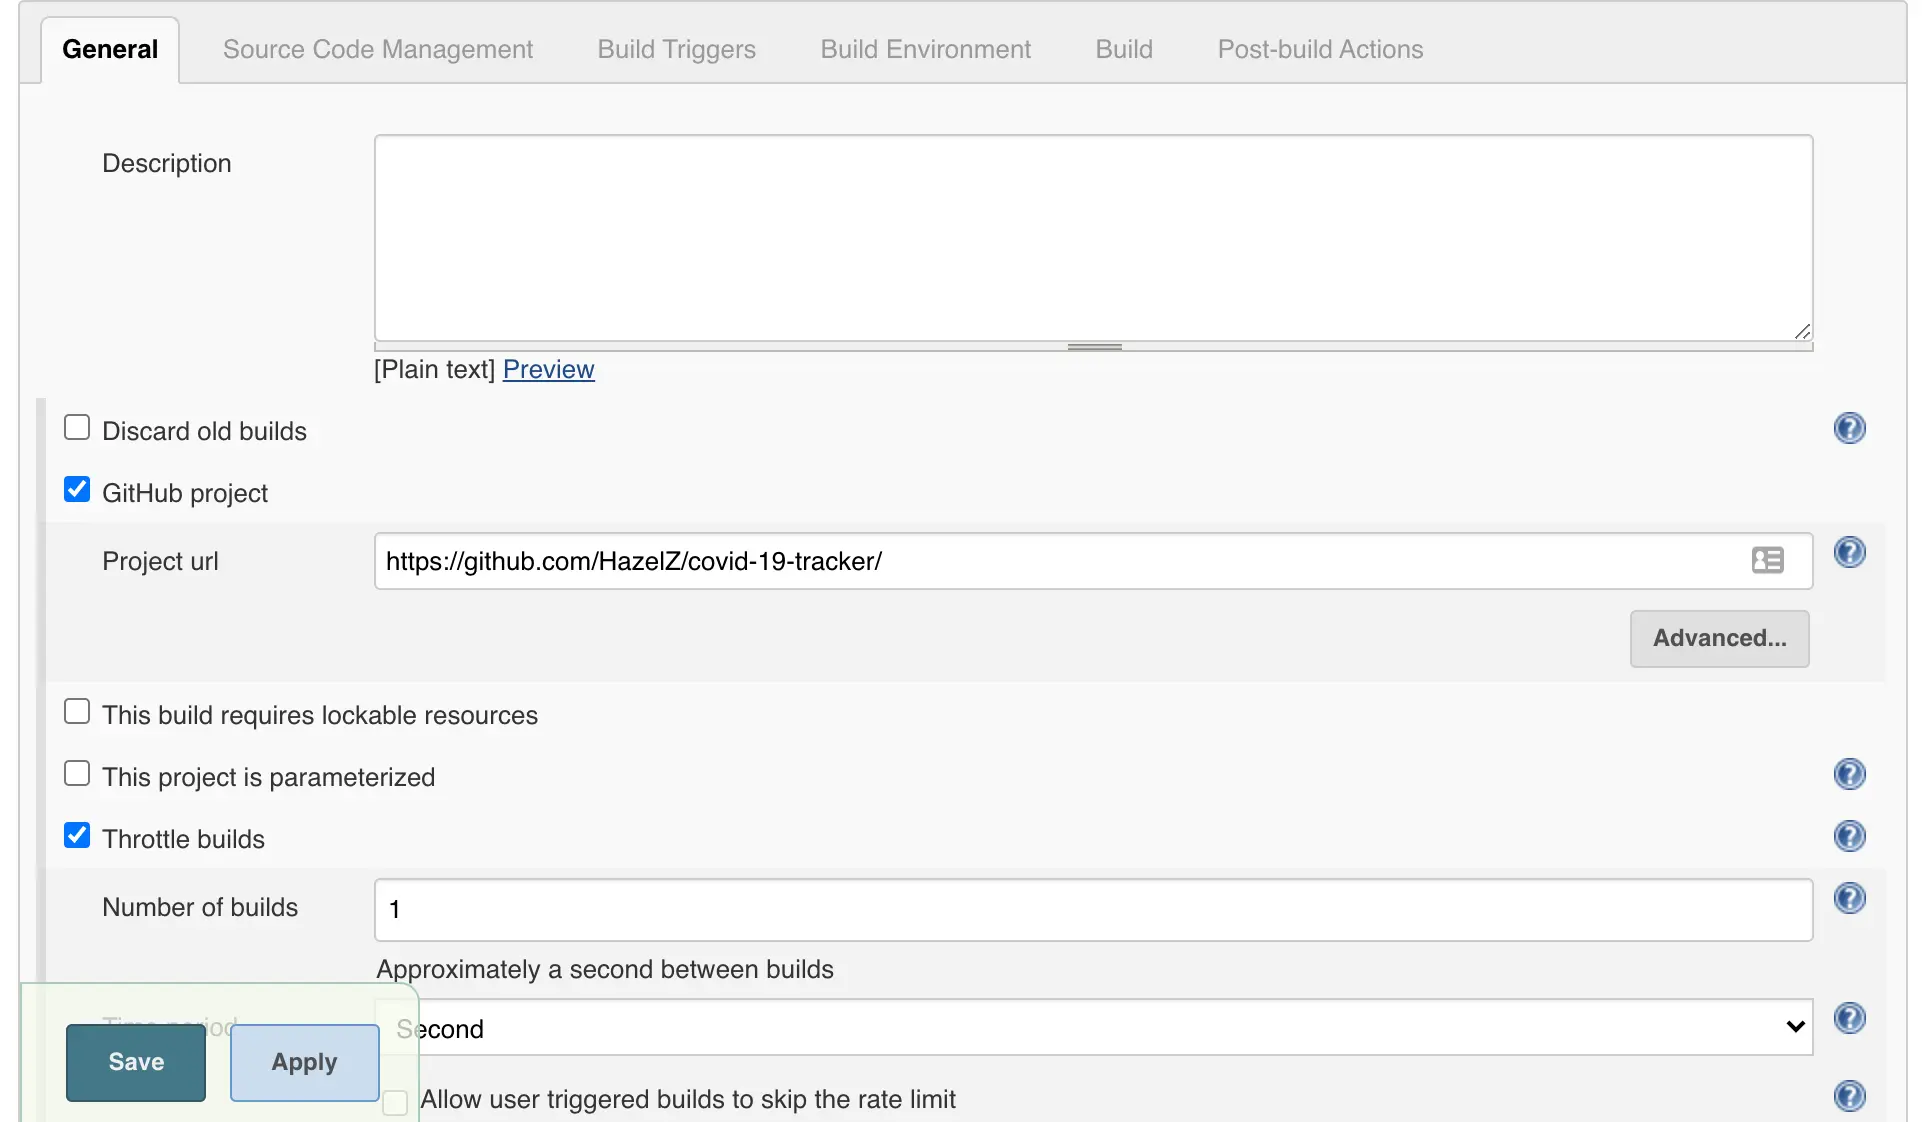Enable Discard old builds checkbox
The height and width of the screenshot is (1122, 1932).
pyautogui.click(x=77, y=428)
